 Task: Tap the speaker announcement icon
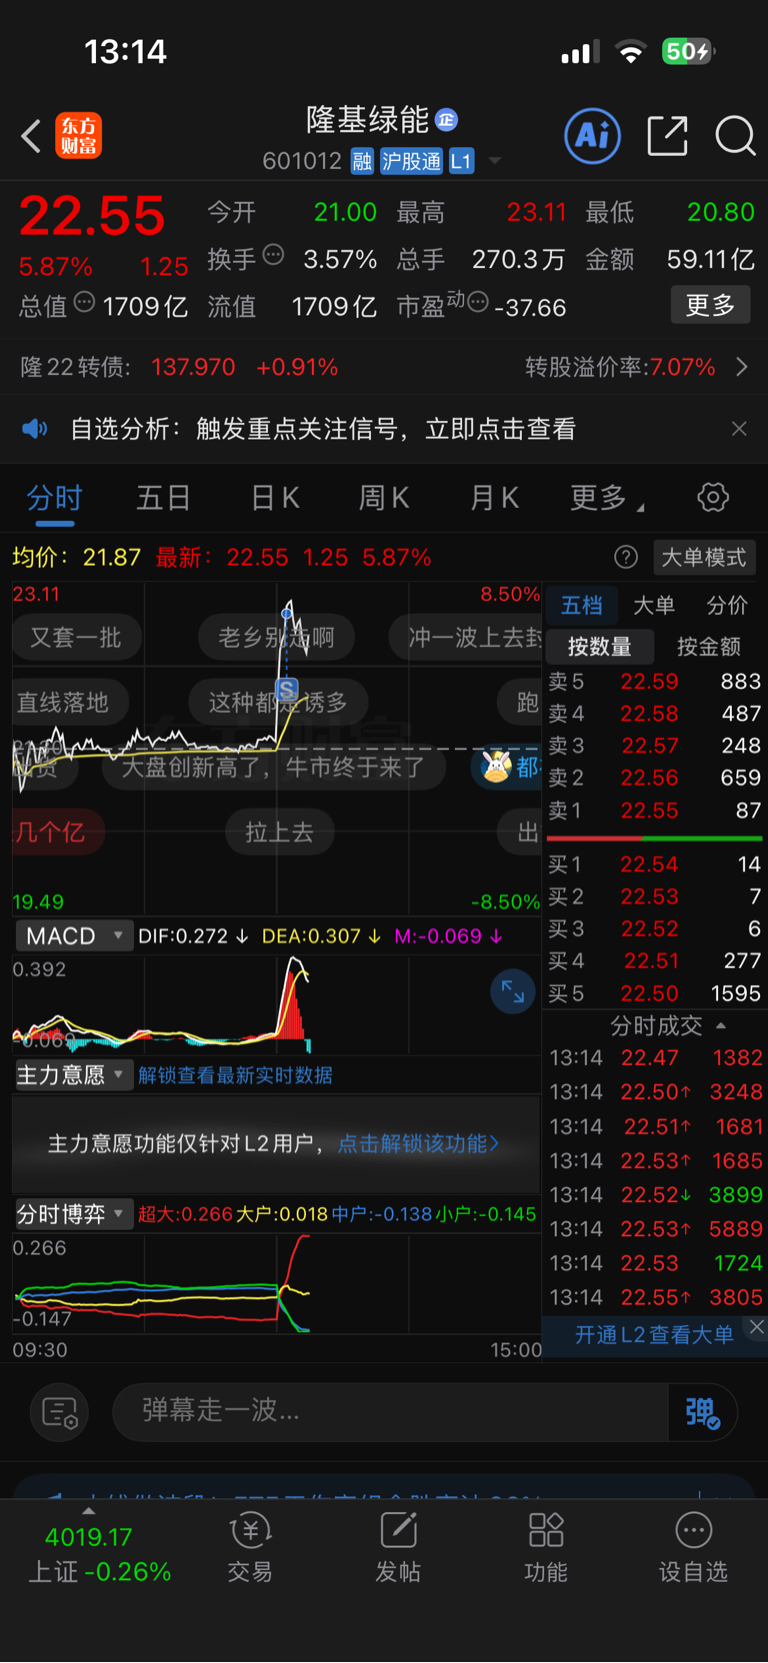35,429
